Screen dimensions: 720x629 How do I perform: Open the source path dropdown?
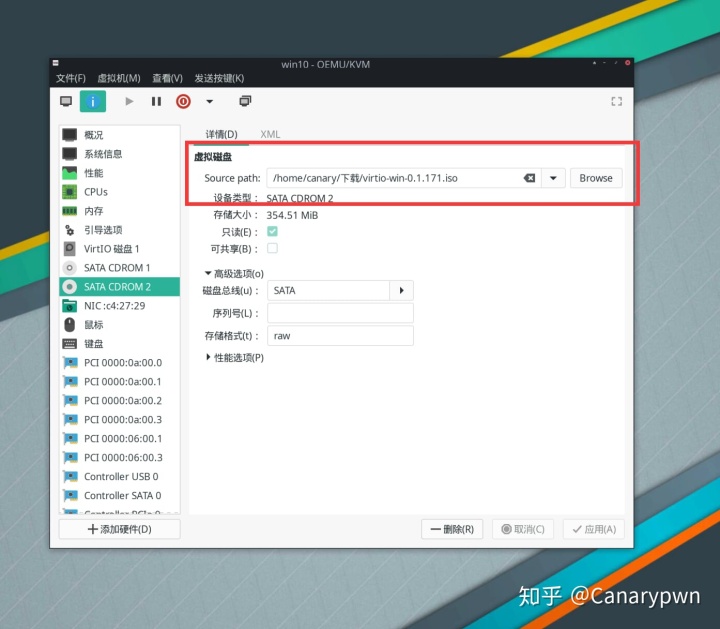point(553,178)
